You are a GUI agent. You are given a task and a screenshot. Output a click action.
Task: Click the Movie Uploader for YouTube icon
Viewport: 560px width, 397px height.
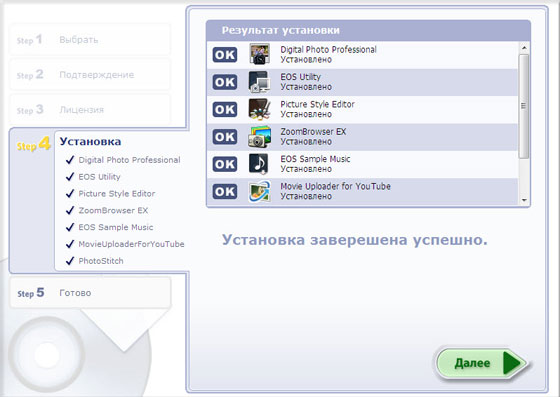click(x=260, y=192)
